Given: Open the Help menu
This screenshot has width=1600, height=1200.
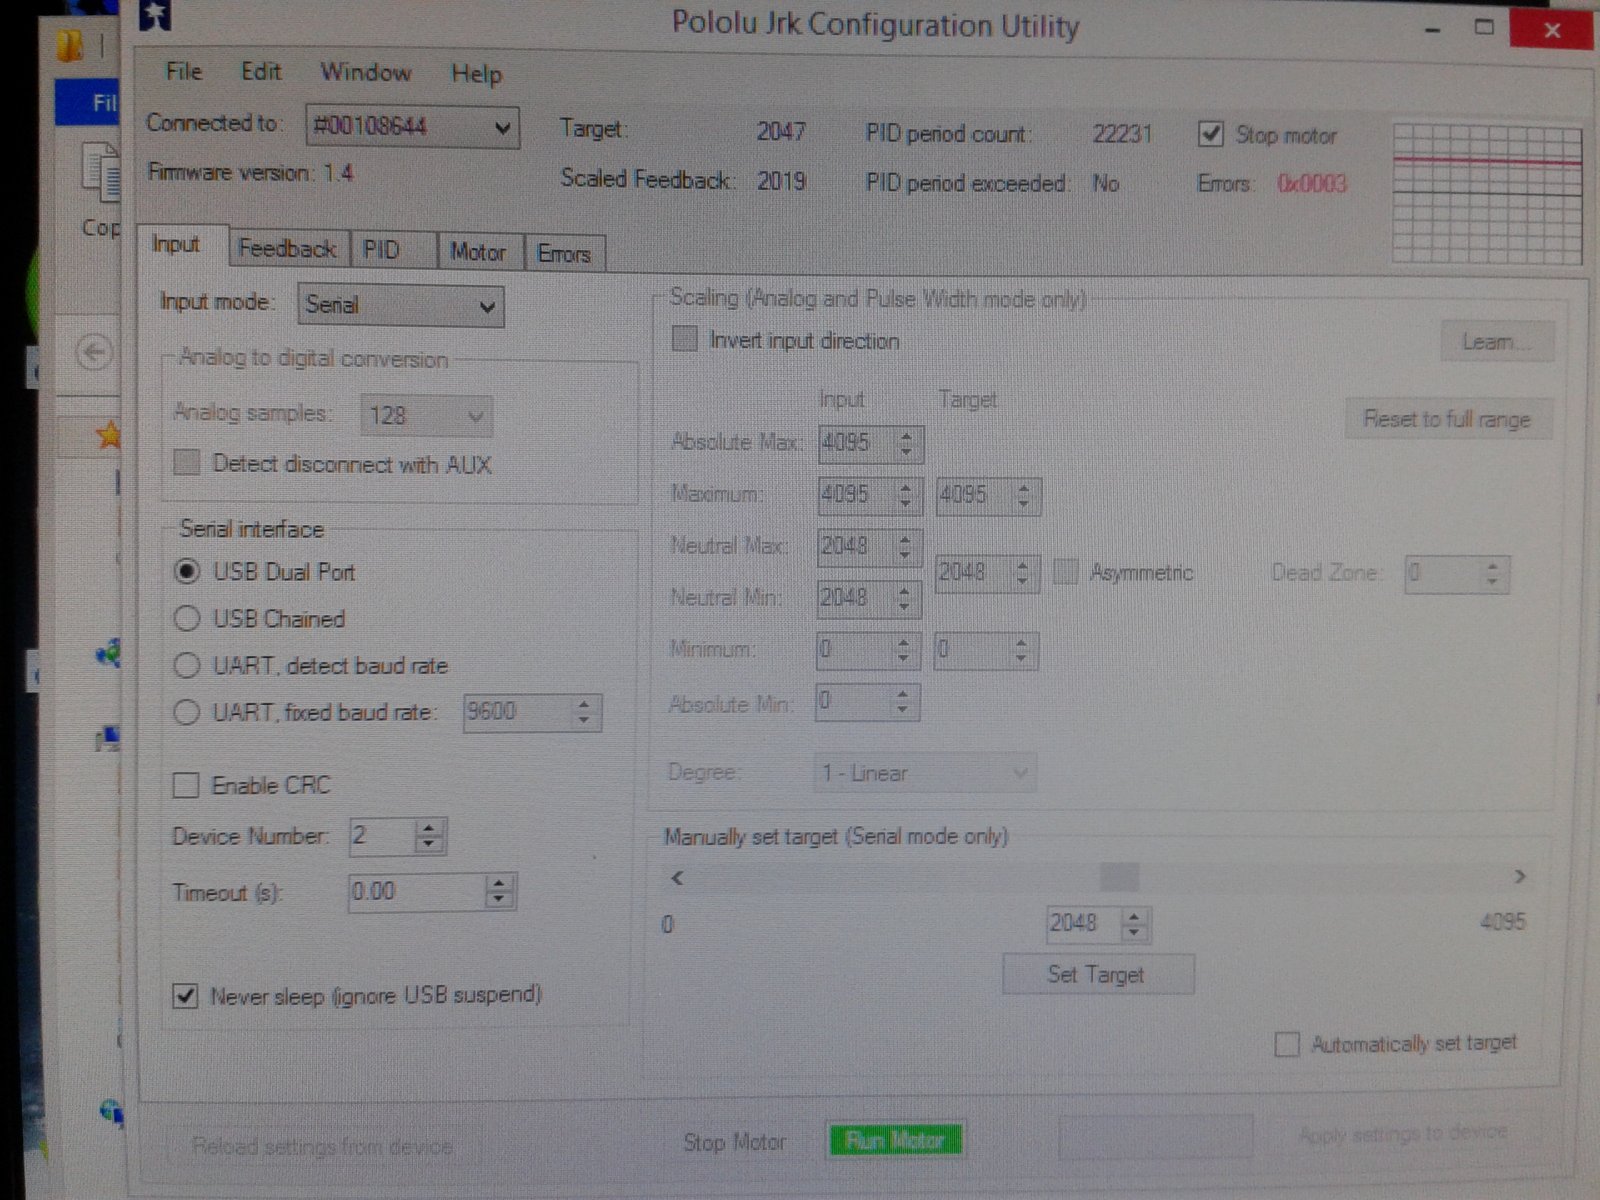Looking at the screenshot, I should [x=476, y=74].
